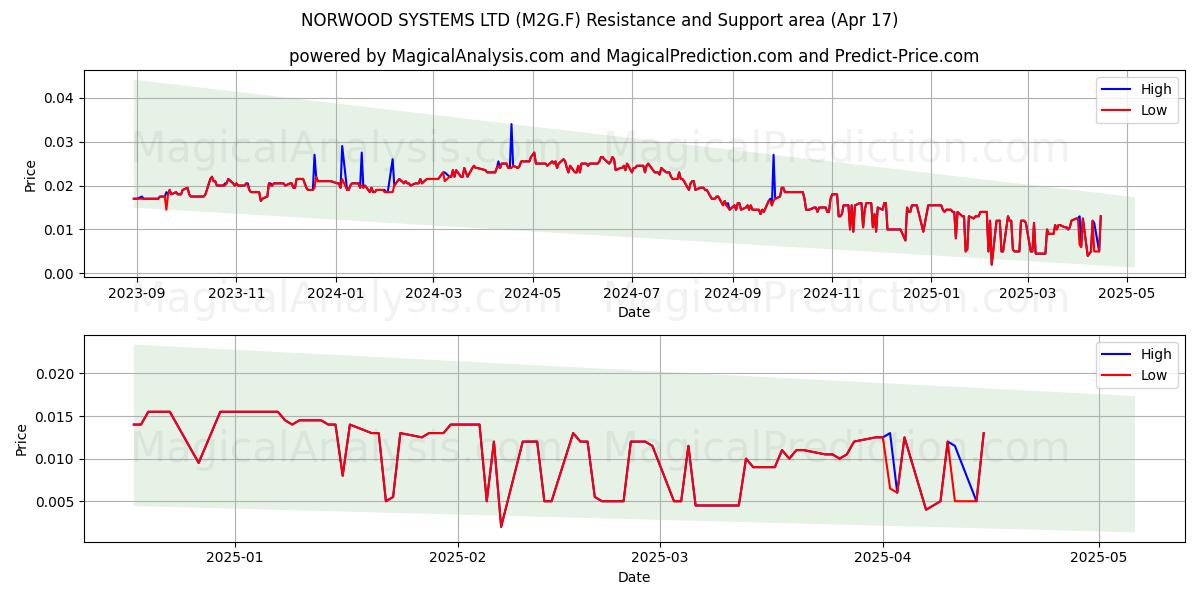Image resolution: width=1200 pixels, height=600 pixels.
Task: Click bottom chart x-axis label 2025-01
Action: pyautogui.click(x=235, y=559)
